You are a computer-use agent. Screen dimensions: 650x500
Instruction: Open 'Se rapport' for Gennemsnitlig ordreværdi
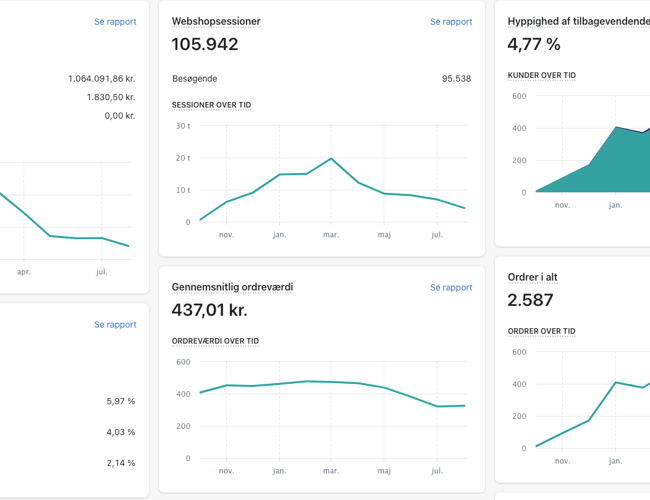coord(450,287)
